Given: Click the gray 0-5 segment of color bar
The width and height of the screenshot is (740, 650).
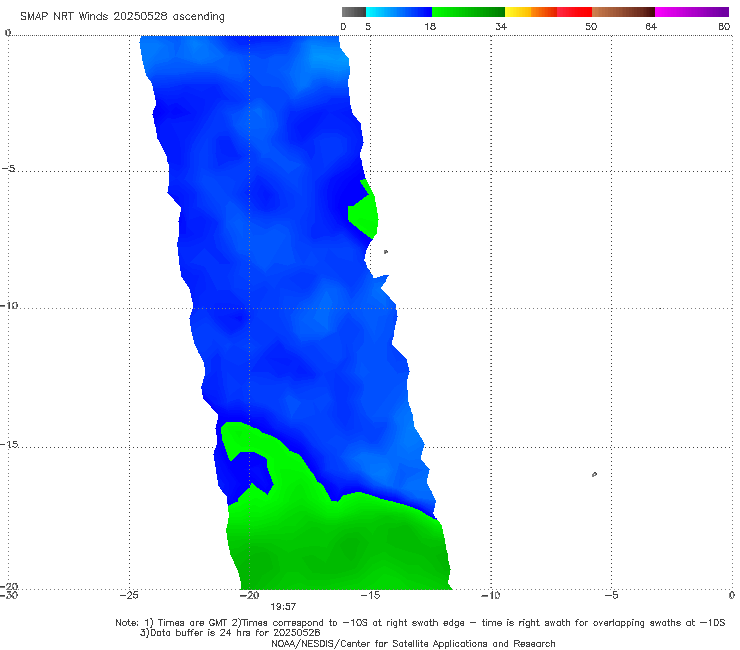Looking at the screenshot, I should [x=354, y=12].
